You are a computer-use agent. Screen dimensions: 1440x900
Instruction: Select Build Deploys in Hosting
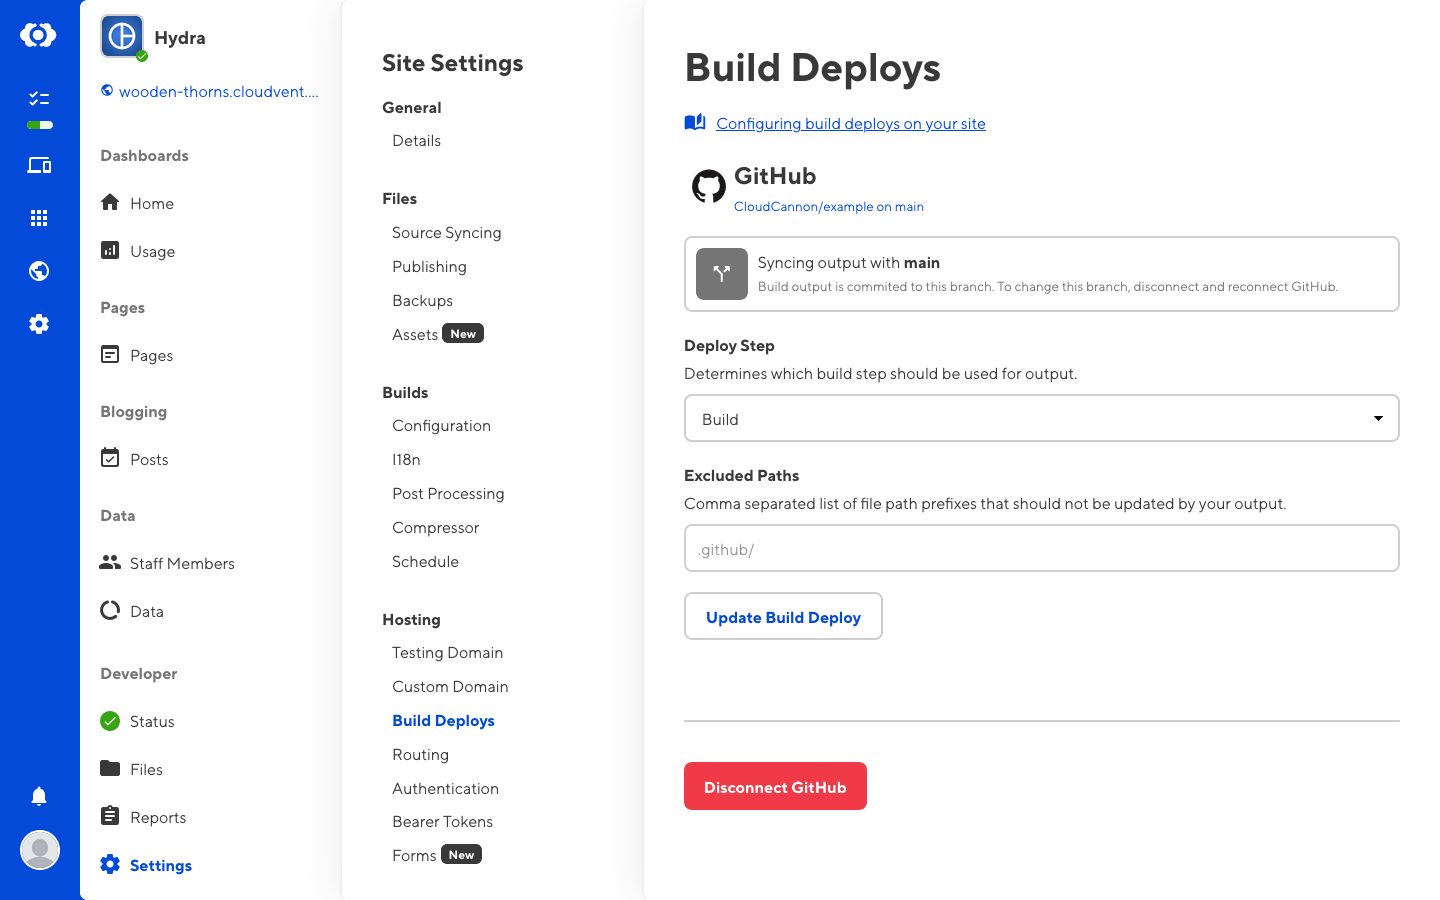(444, 721)
